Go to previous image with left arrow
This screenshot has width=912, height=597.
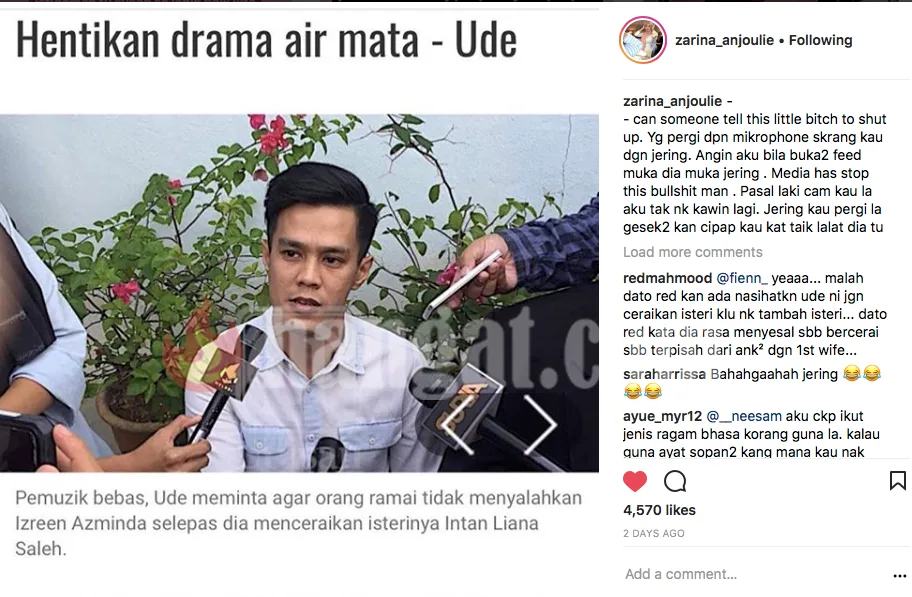tap(457, 425)
